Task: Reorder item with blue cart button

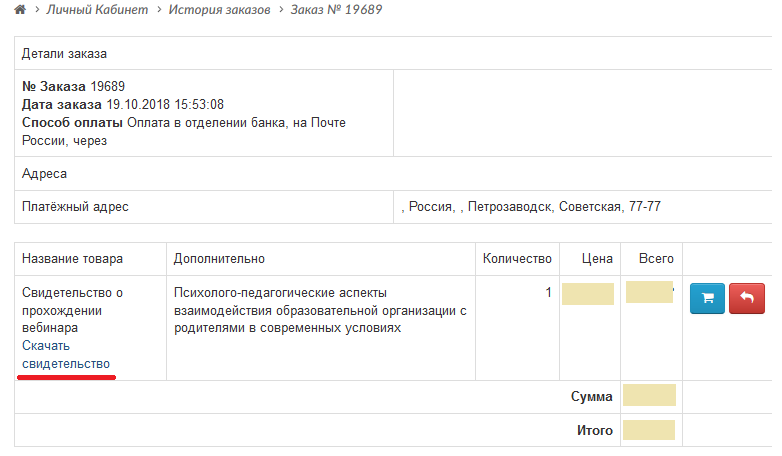Action: (x=707, y=298)
